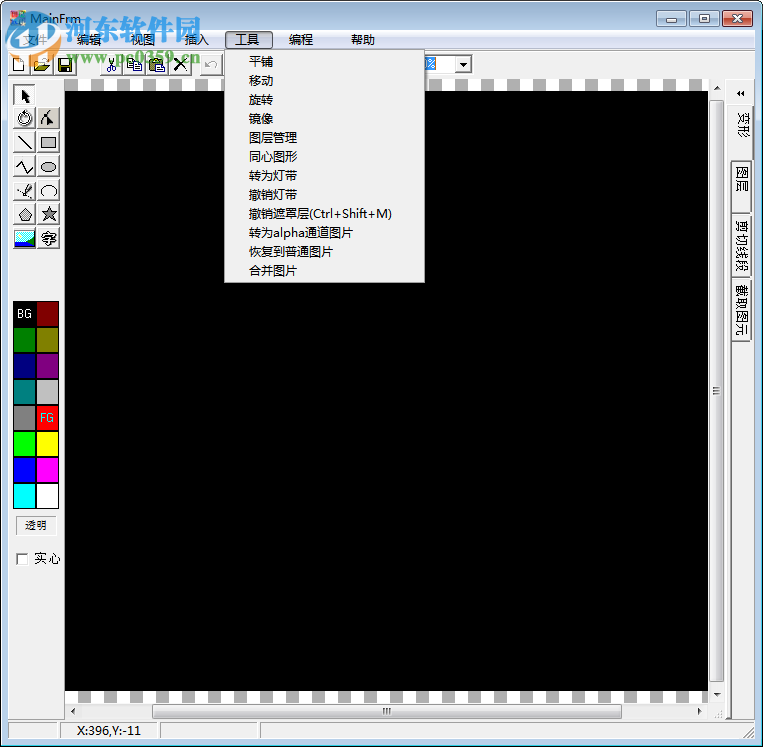Choose 转为灯带 menu entry
The width and height of the screenshot is (763, 747).
point(324,175)
